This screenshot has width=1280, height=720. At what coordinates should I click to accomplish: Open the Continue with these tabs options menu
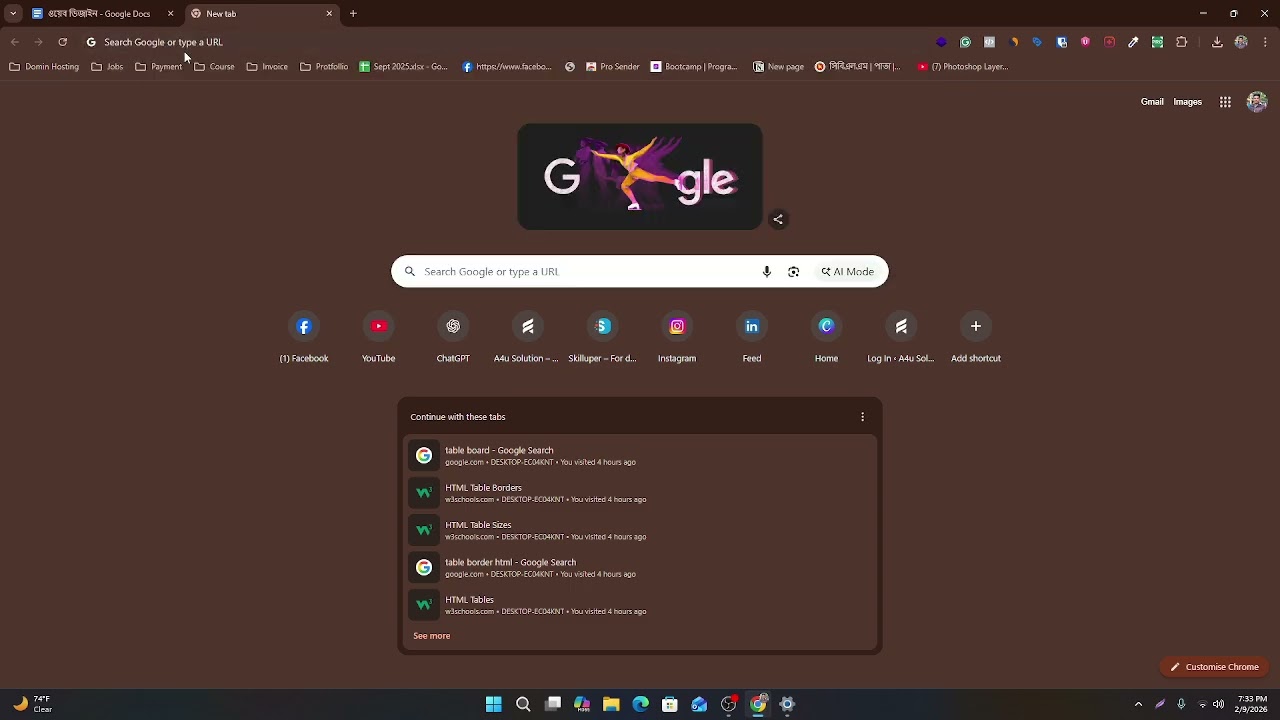pos(863,417)
